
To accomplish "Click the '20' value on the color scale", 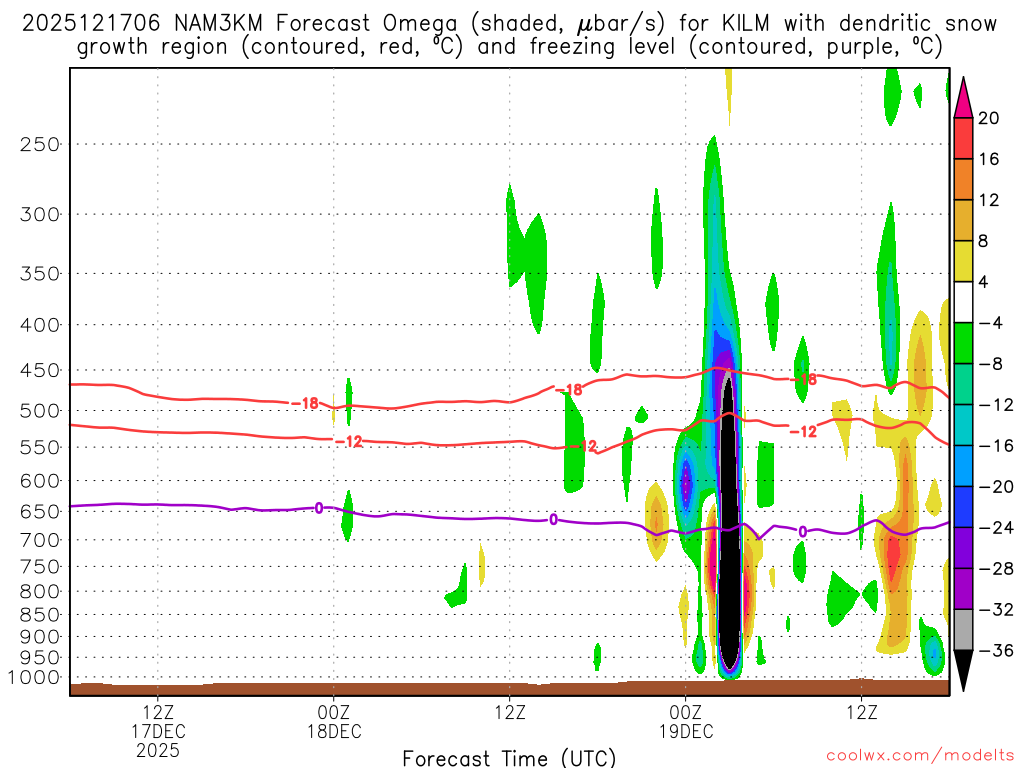I will click(989, 118).
